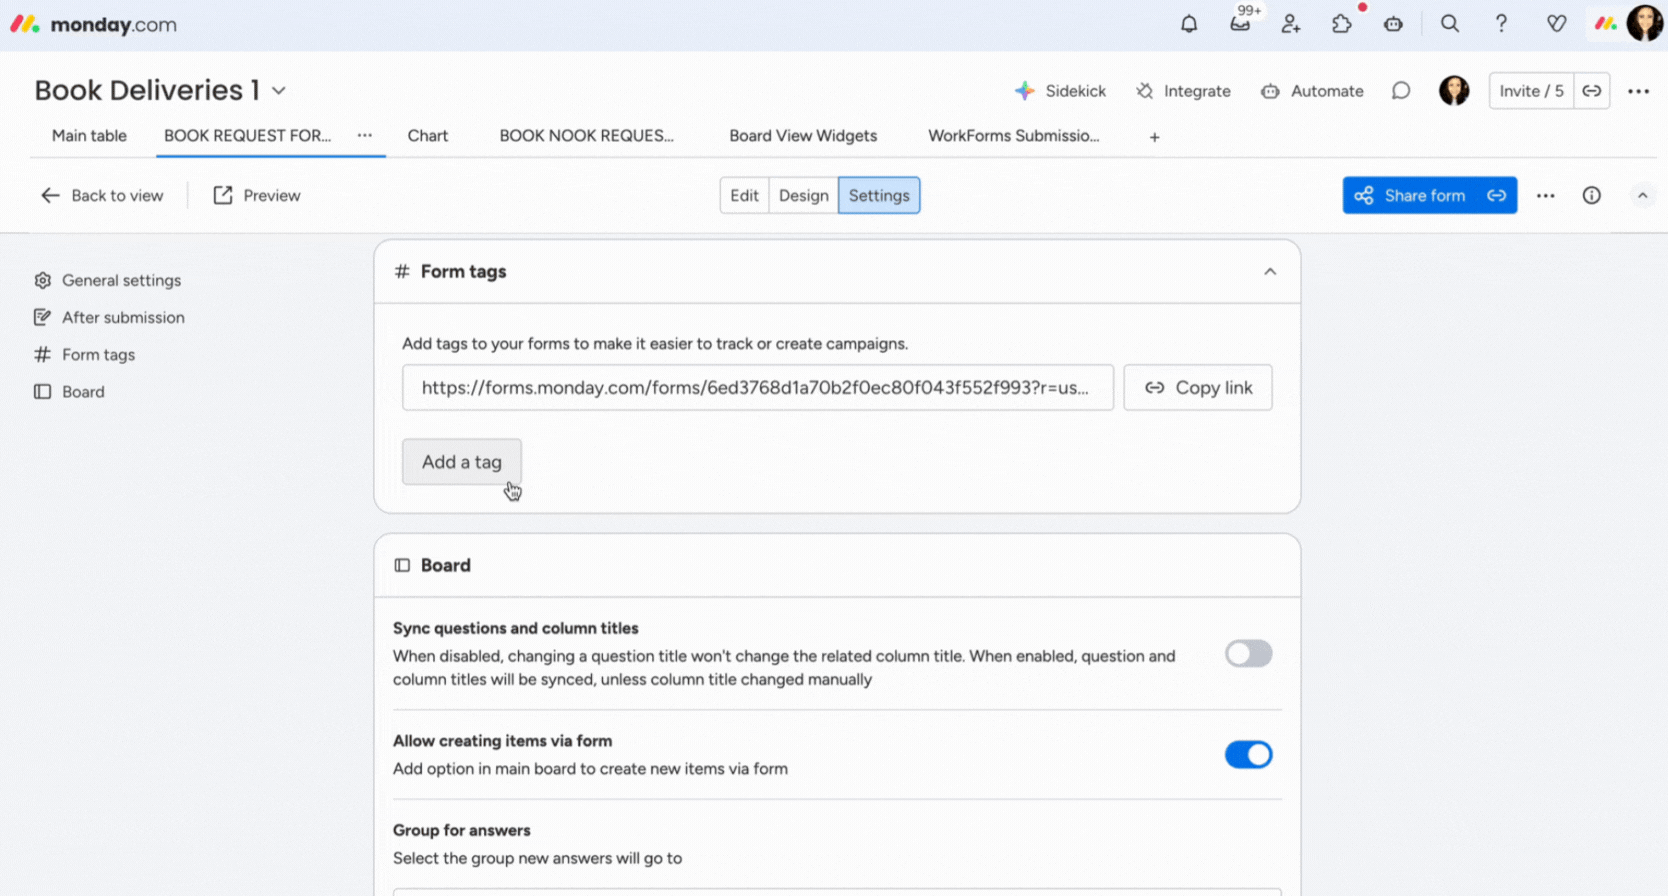Open the Group for answers dropdown

coord(837,891)
